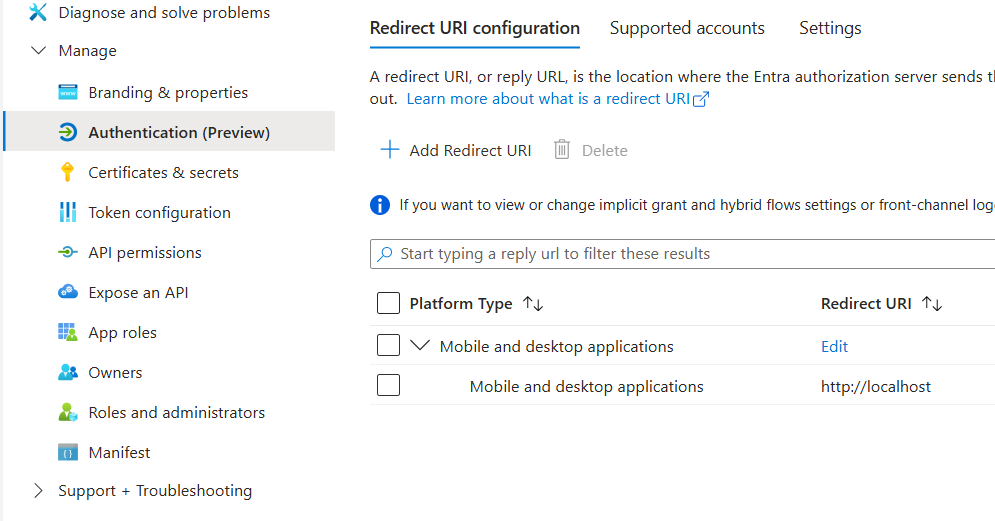The height and width of the screenshot is (521, 995).
Task: Click the Authentication (Preview) arrow icon
Action: point(68,132)
